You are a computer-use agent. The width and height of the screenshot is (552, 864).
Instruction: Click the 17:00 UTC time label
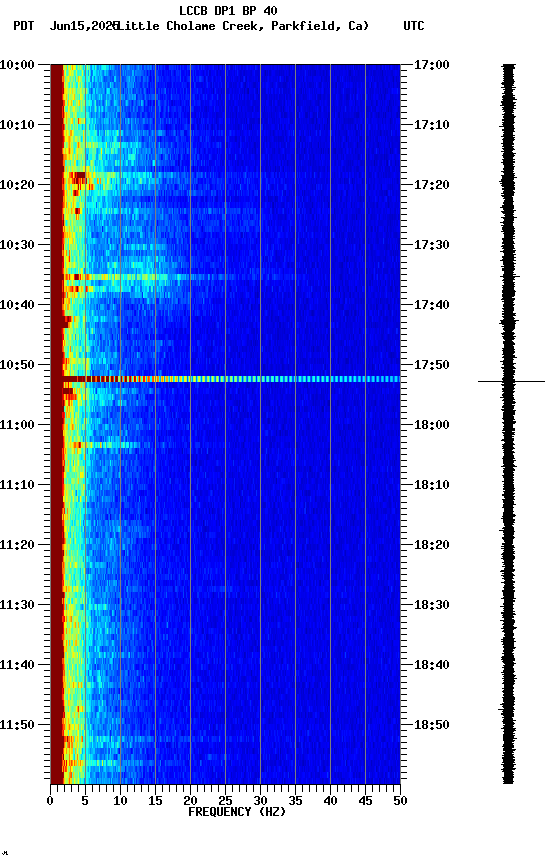tap(432, 65)
